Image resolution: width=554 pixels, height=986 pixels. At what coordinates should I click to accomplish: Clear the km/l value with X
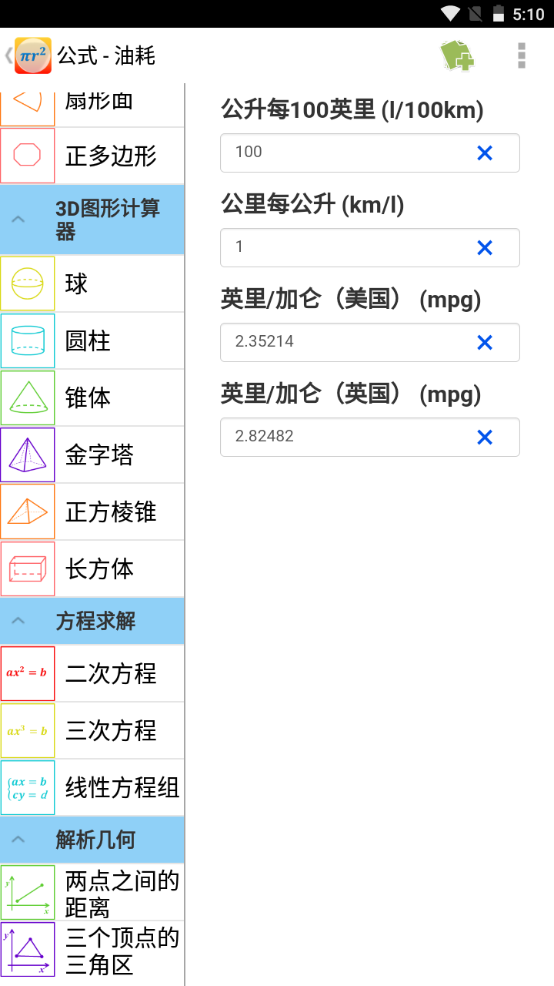[484, 248]
